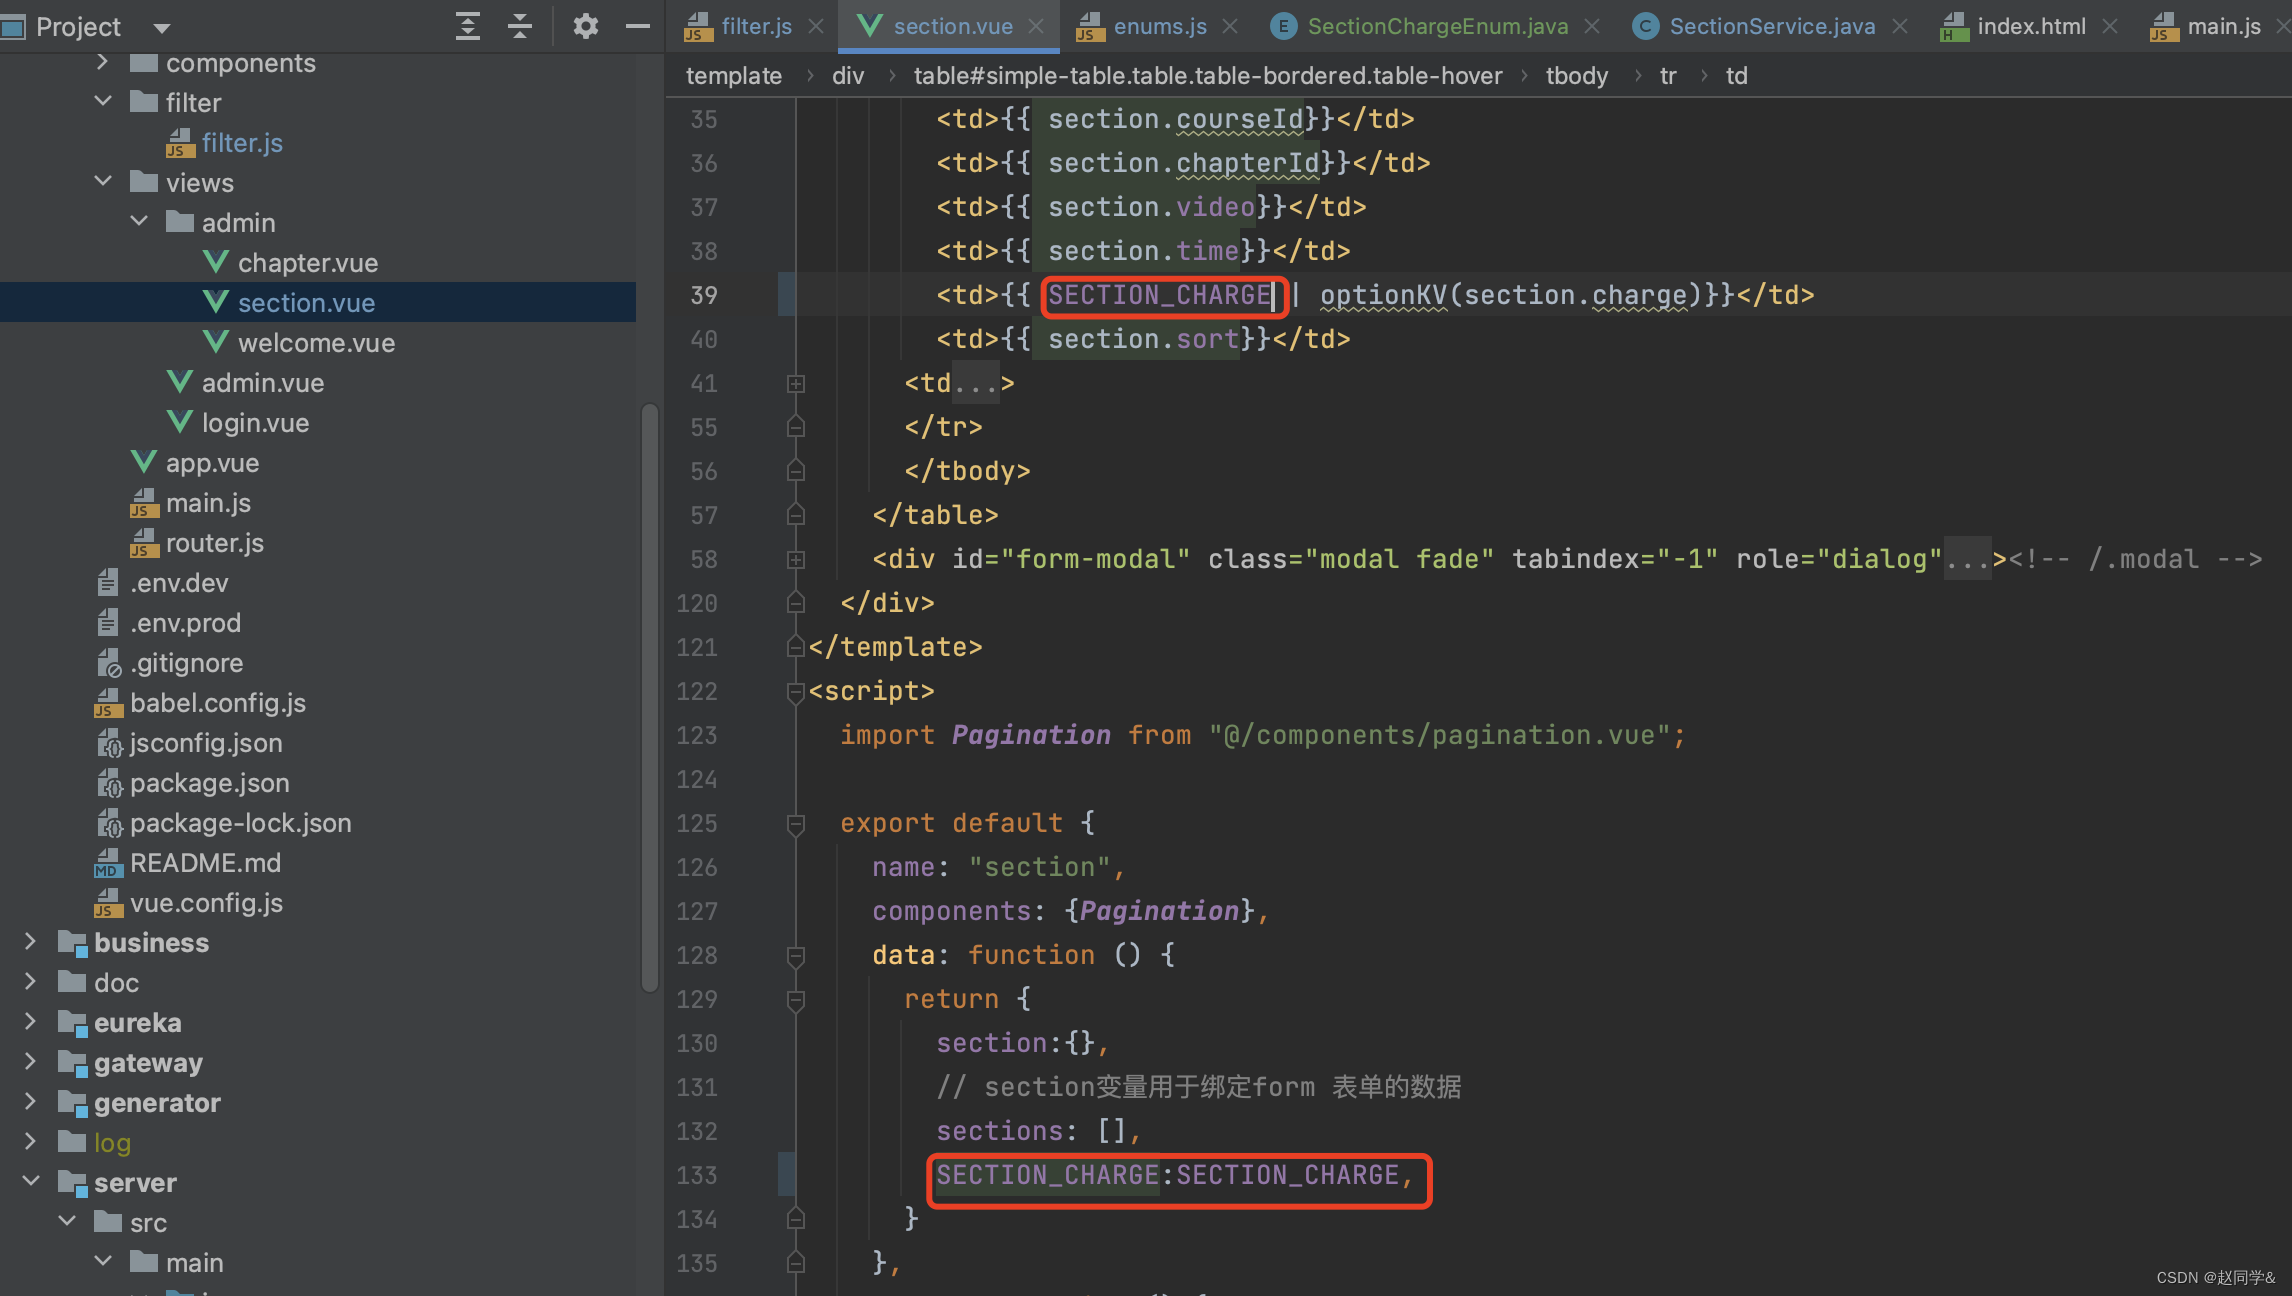Close the filter.js editor tab
This screenshot has width=2292, height=1296.
pos(816,27)
